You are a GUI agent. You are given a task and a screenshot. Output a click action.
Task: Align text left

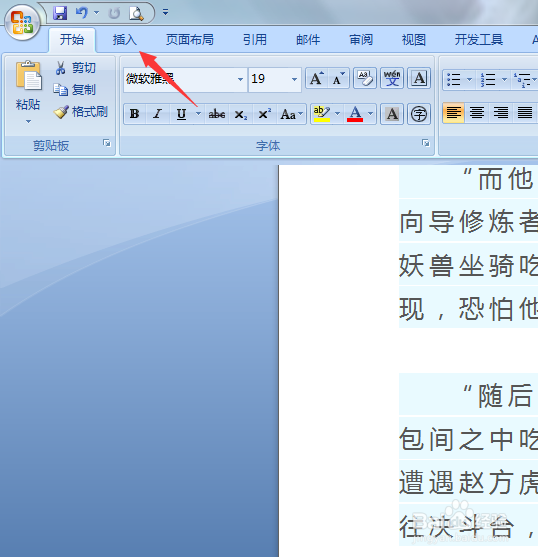(453, 113)
